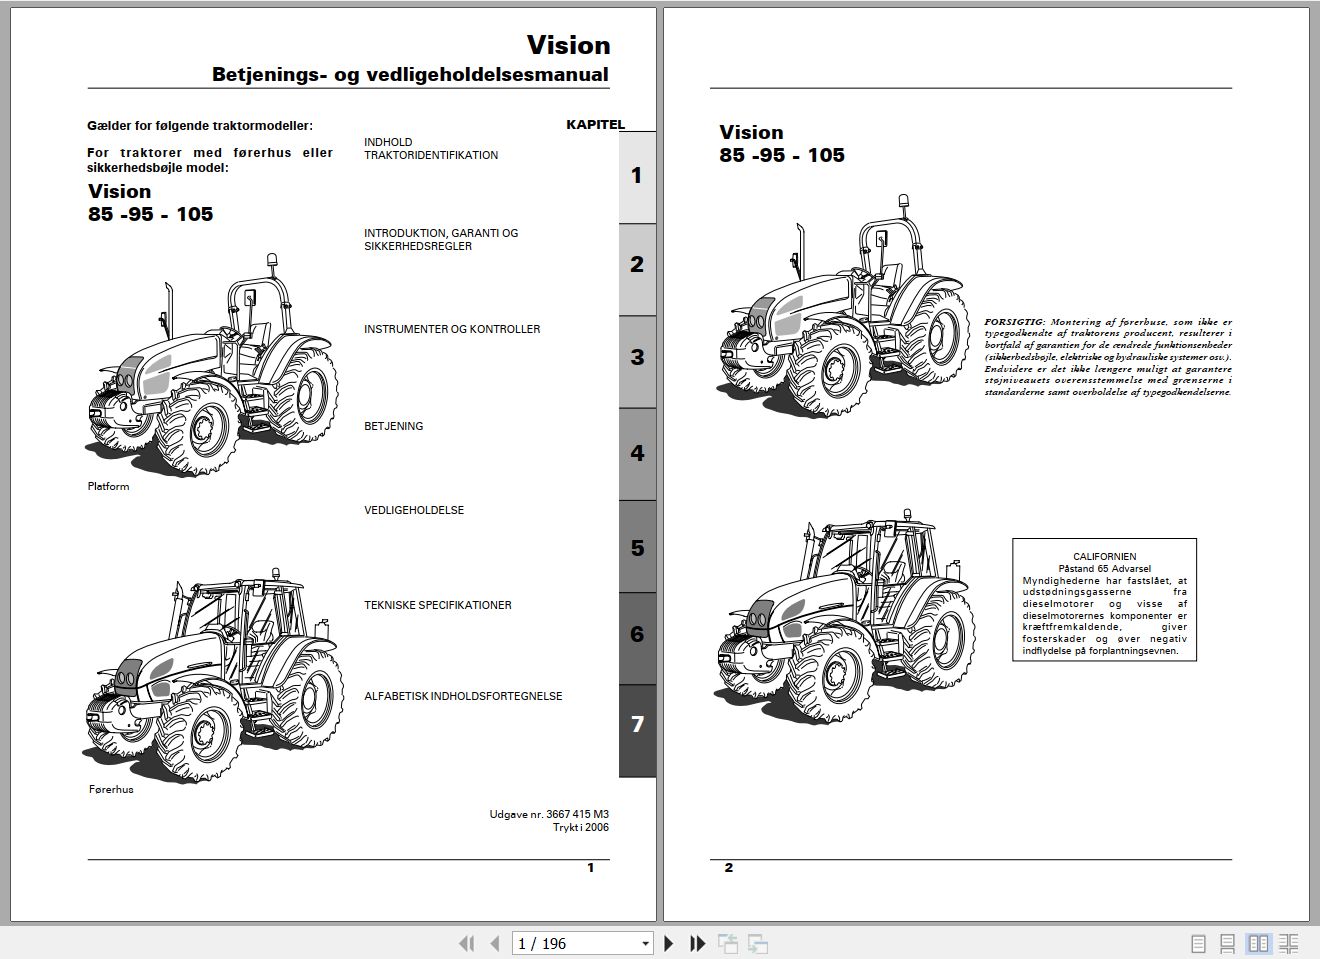Click the Førerhus tractor illustration on page 1
1320x959 pixels.
(211, 674)
